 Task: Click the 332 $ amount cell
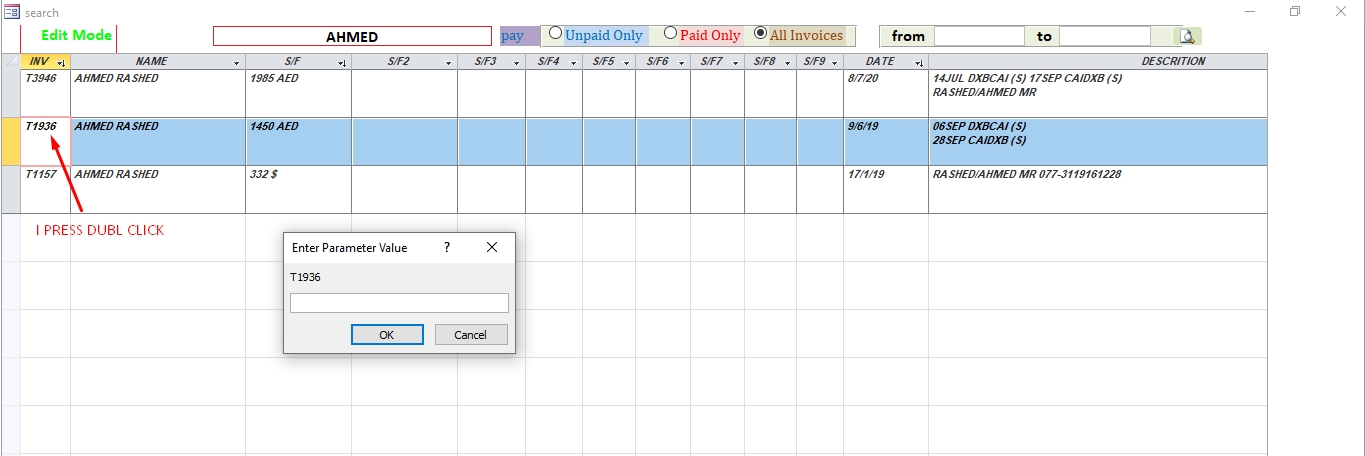[298, 189]
